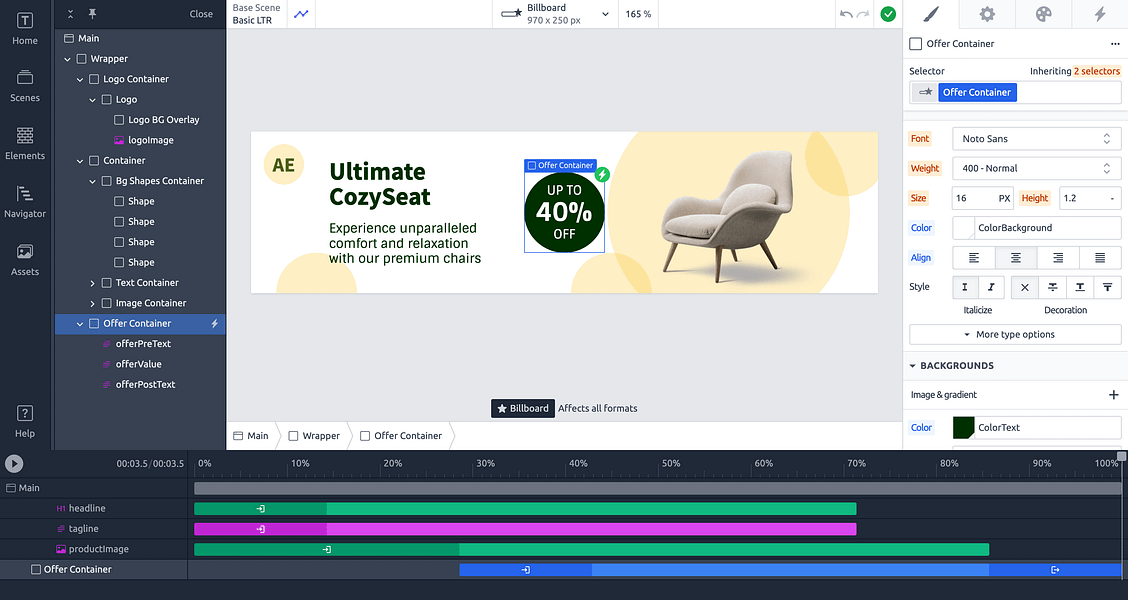
Task: Toggle the Image Container checkbox
Action: [x=107, y=304]
